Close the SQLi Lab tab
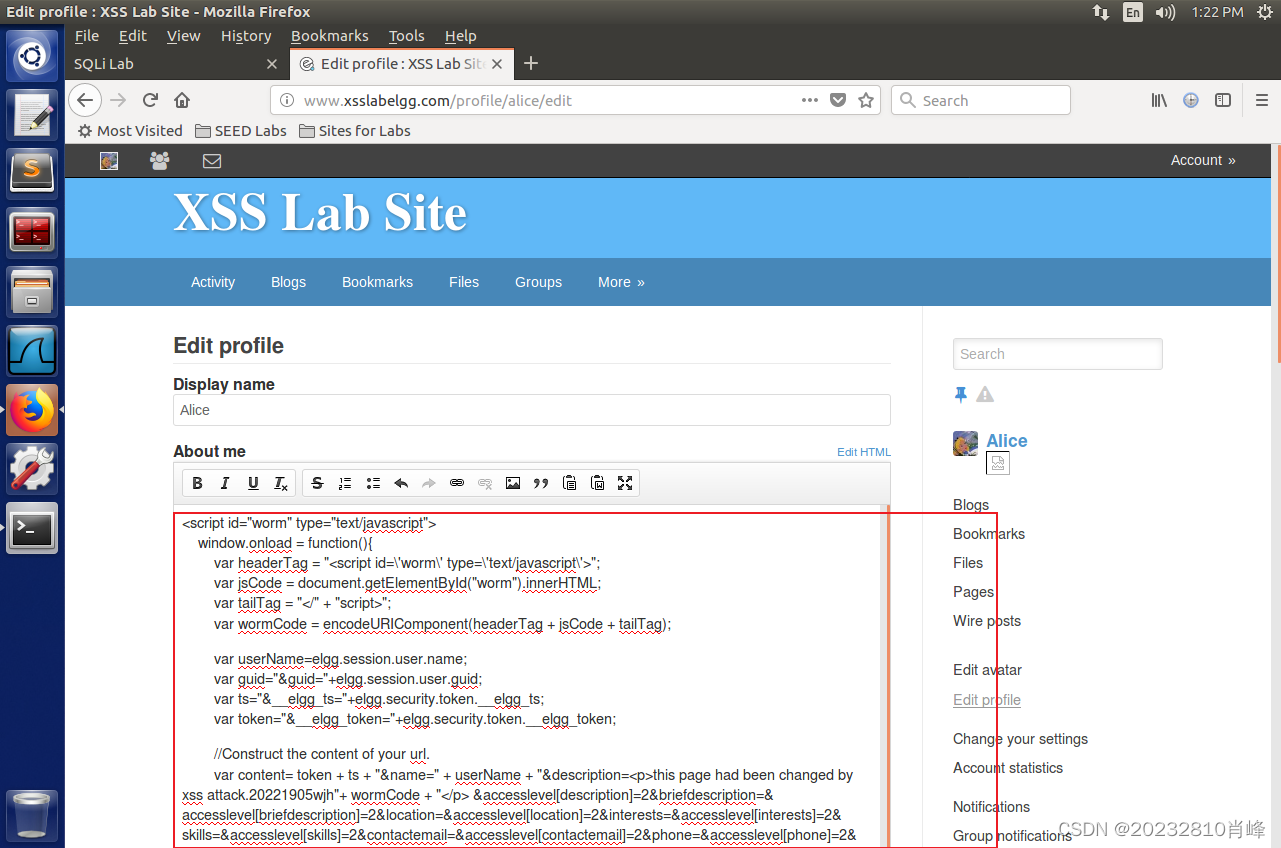This screenshot has width=1281, height=848. click(x=272, y=63)
